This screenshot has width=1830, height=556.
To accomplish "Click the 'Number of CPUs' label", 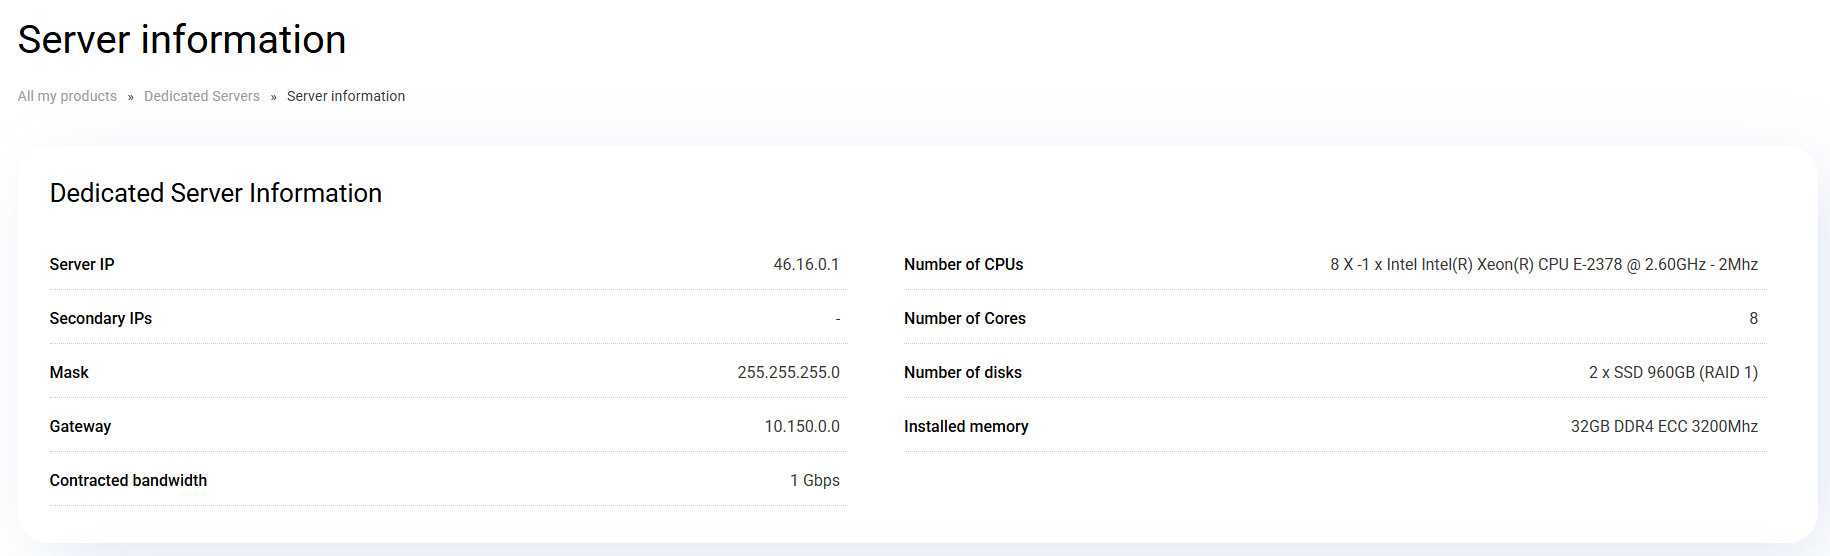I will point(963,264).
